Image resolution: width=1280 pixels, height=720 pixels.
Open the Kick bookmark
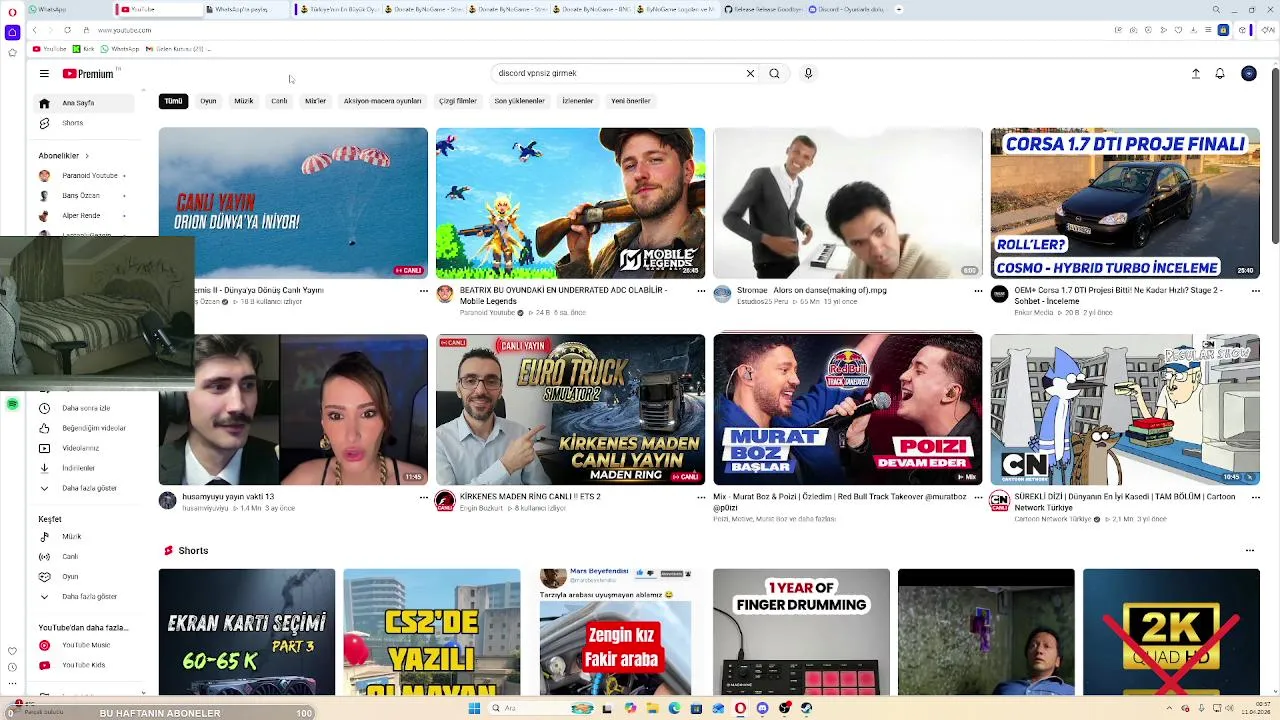84,49
